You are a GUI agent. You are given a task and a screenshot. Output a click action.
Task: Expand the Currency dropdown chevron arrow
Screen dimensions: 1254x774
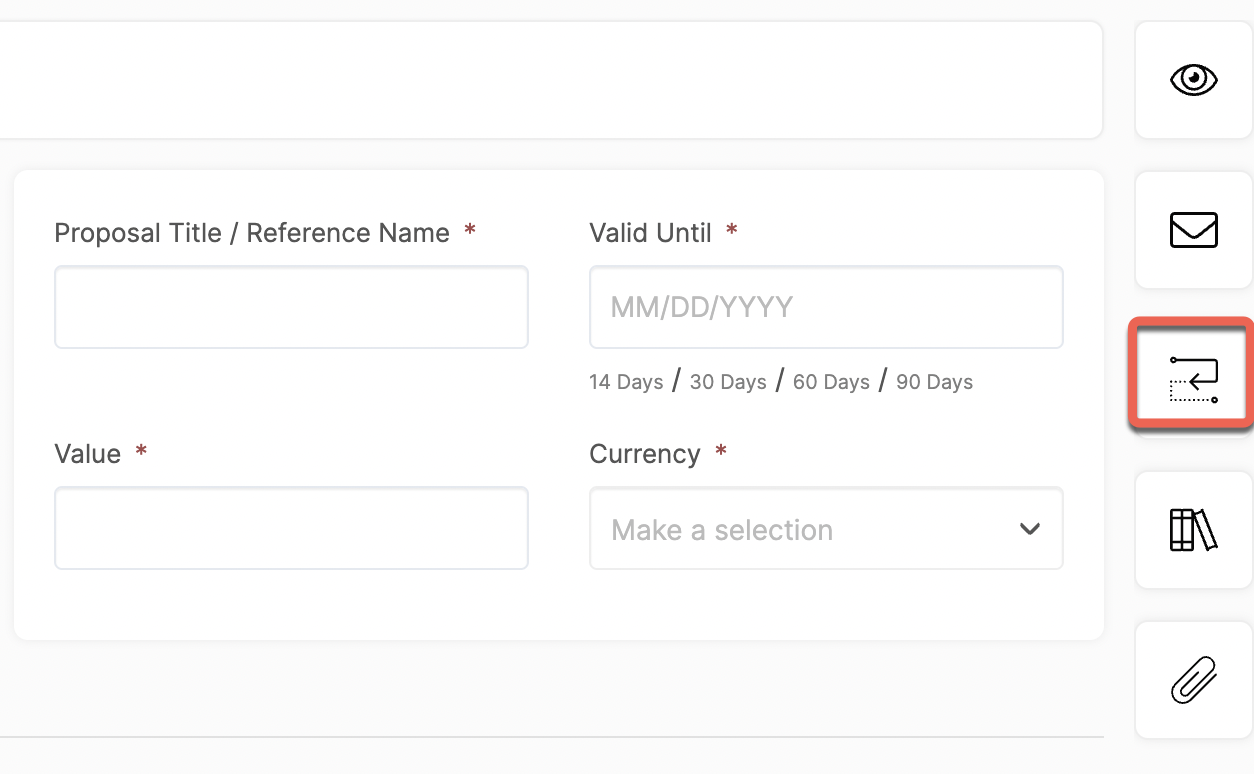(x=1030, y=529)
